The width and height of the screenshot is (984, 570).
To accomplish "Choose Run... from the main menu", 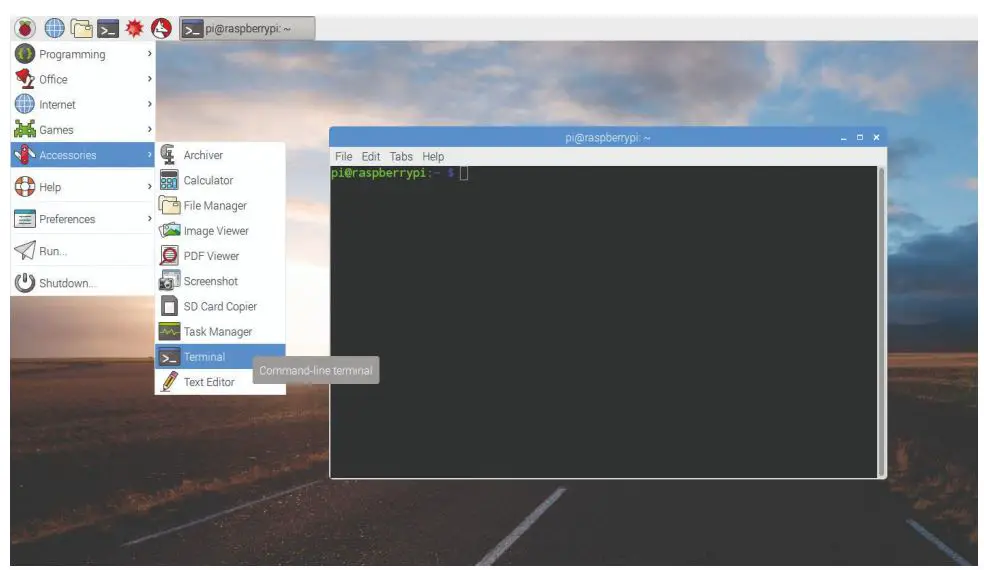I will point(83,250).
